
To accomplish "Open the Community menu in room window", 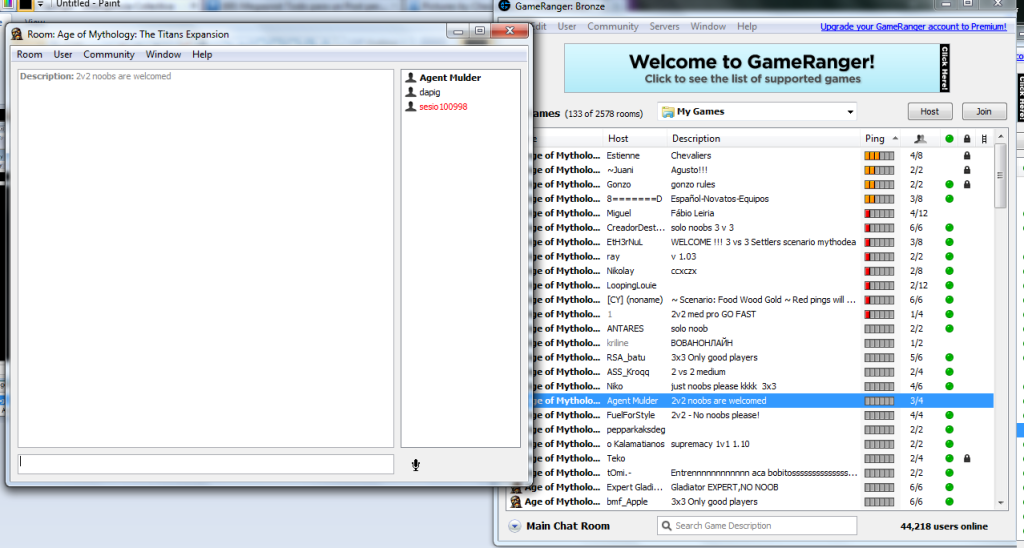I will pos(108,54).
